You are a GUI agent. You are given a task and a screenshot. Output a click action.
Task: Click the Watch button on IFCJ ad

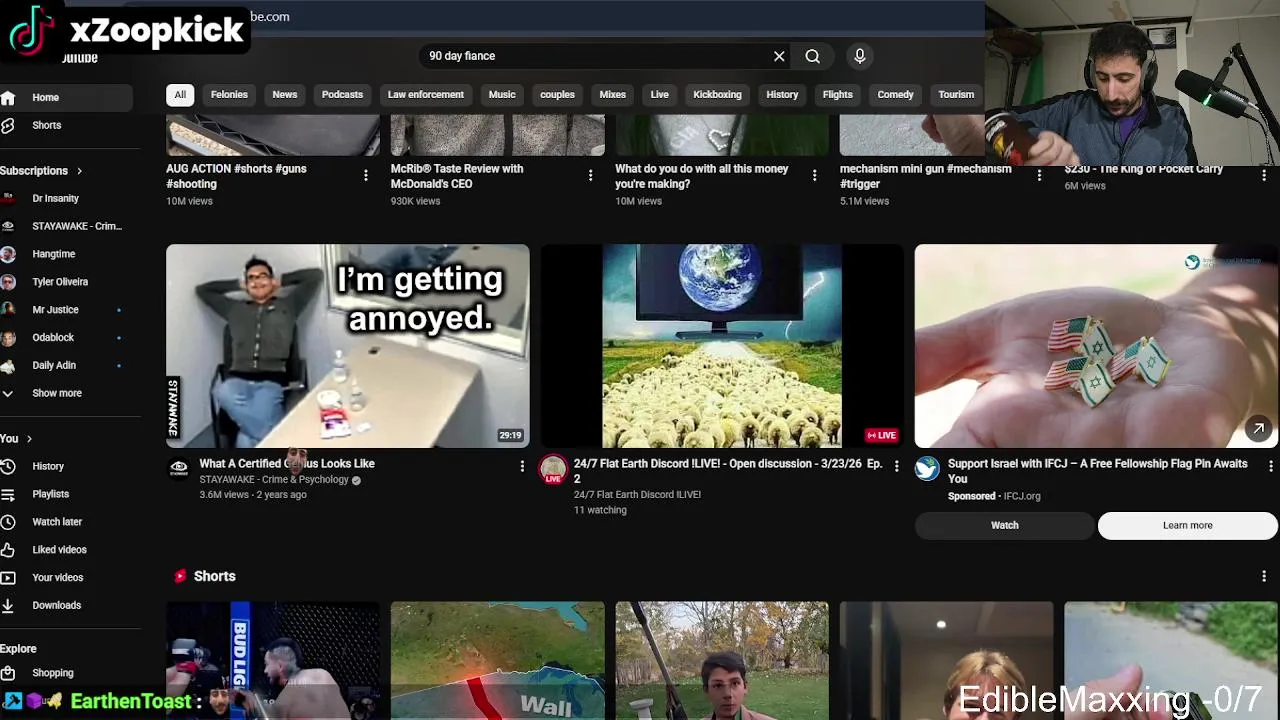(x=1005, y=525)
